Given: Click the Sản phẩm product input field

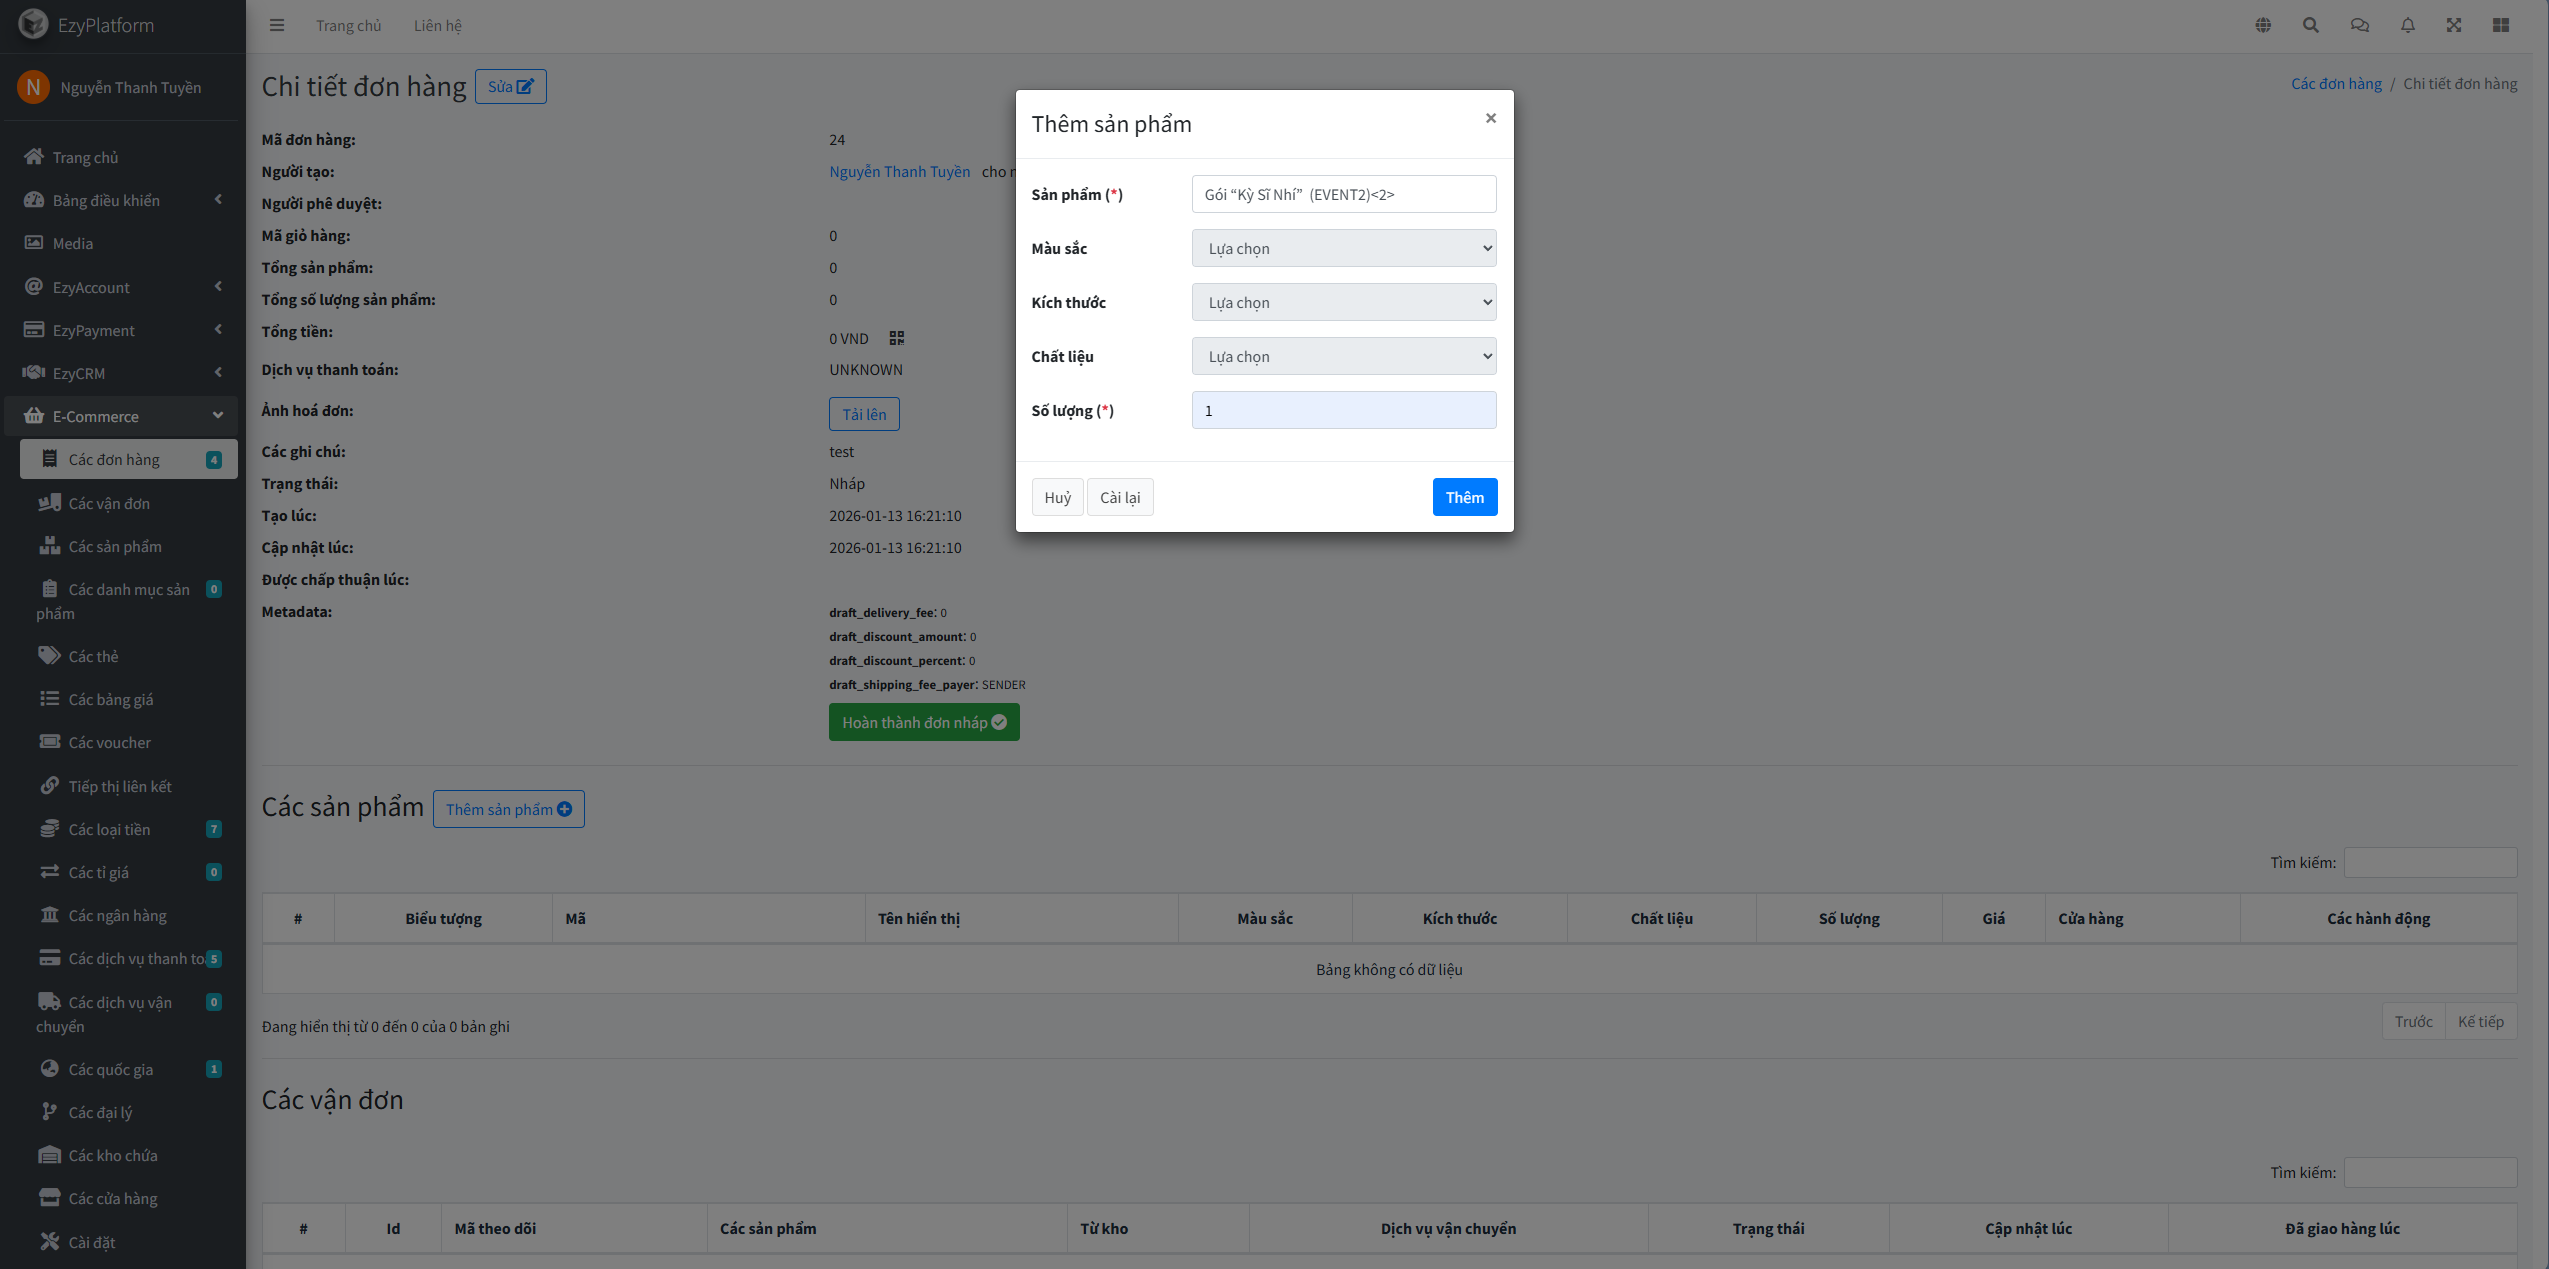Looking at the screenshot, I should pyautogui.click(x=1343, y=194).
